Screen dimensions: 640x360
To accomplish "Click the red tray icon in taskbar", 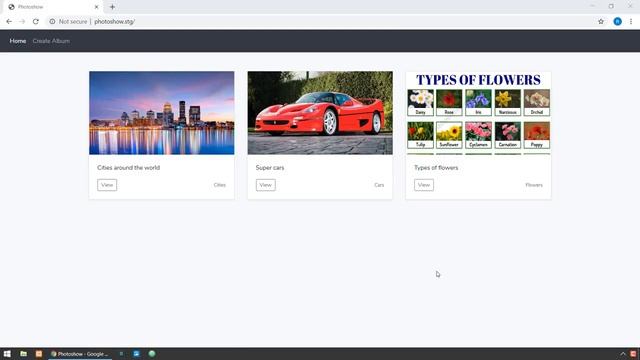I will (x=633, y=354).
